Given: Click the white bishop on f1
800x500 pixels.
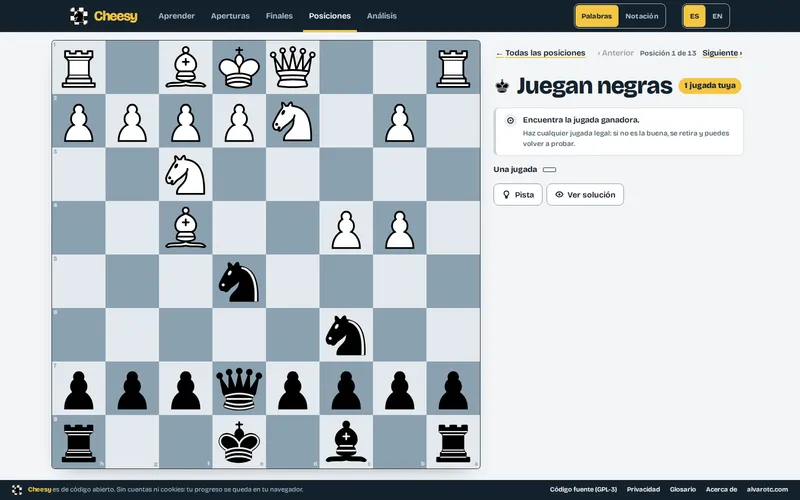Looking at the screenshot, I should [x=185, y=67].
